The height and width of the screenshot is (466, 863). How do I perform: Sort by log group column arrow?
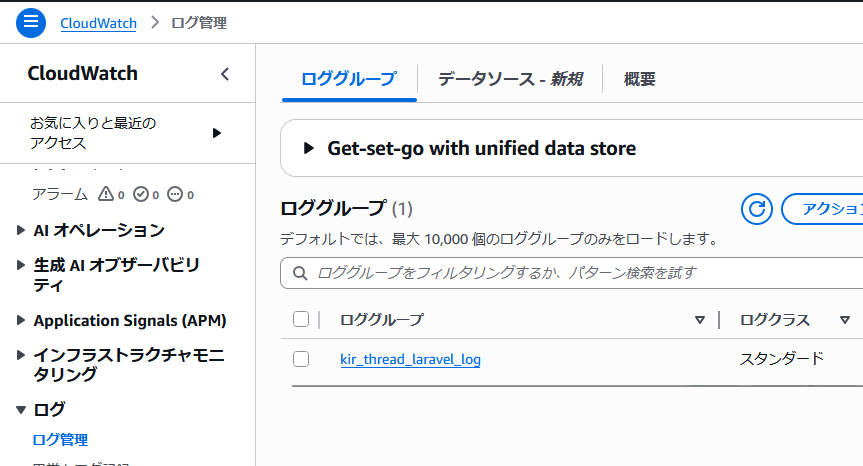click(700, 320)
